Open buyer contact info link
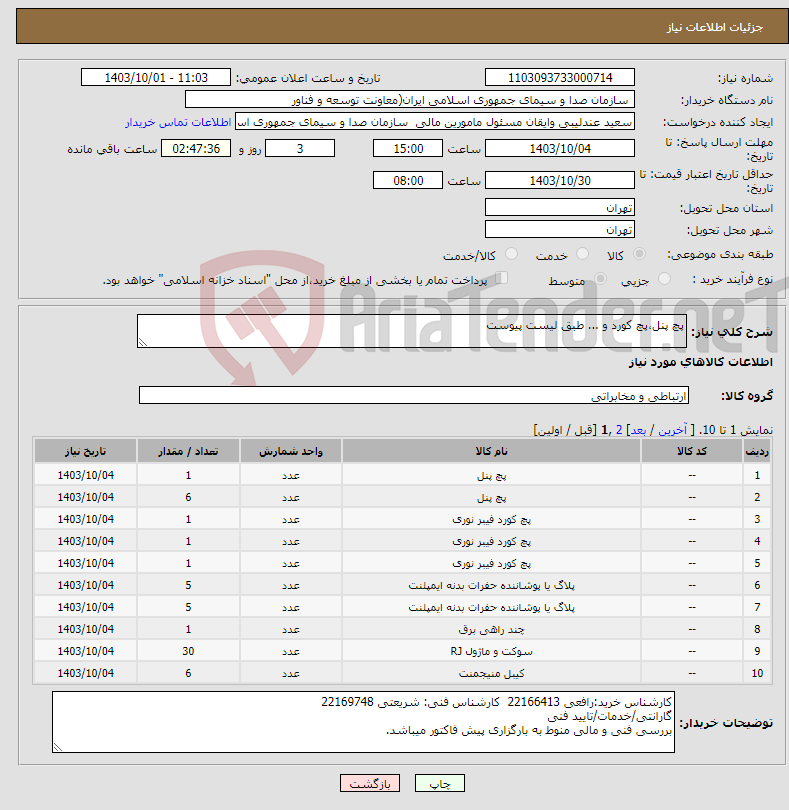789x810 pixels. tap(178, 122)
